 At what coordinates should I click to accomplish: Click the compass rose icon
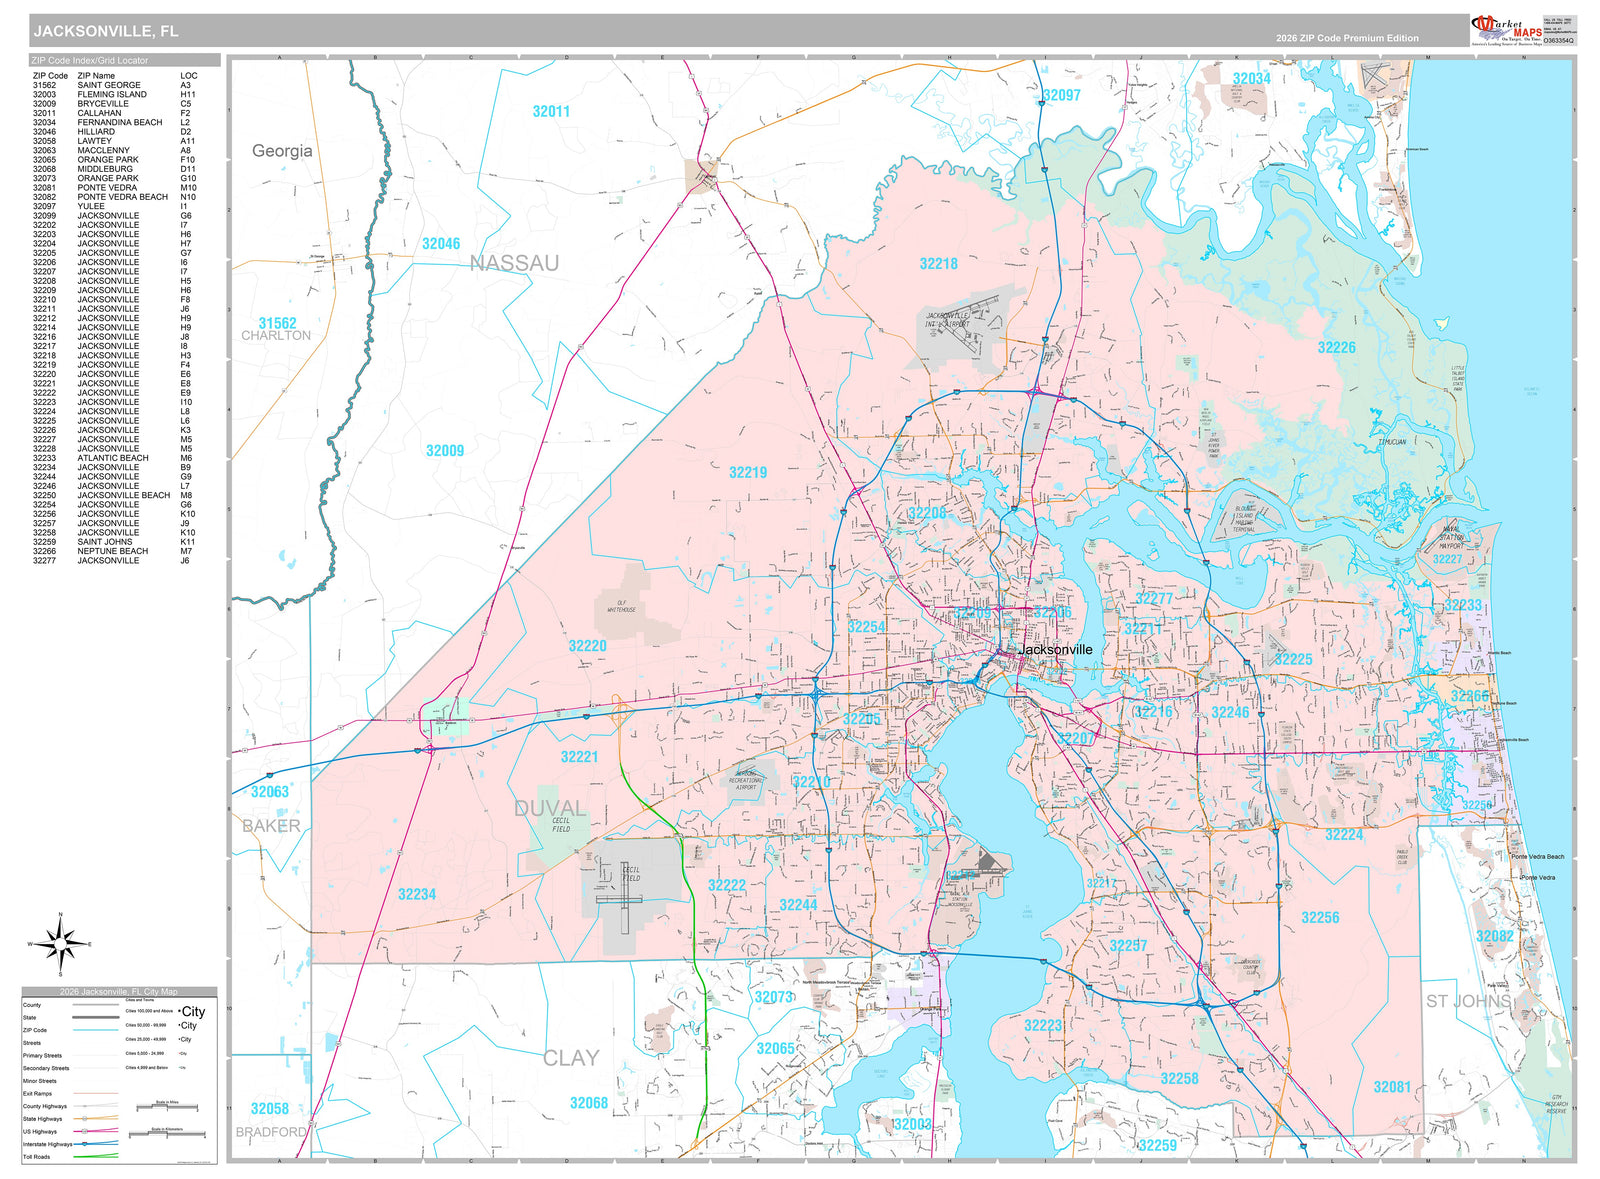pos(60,944)
